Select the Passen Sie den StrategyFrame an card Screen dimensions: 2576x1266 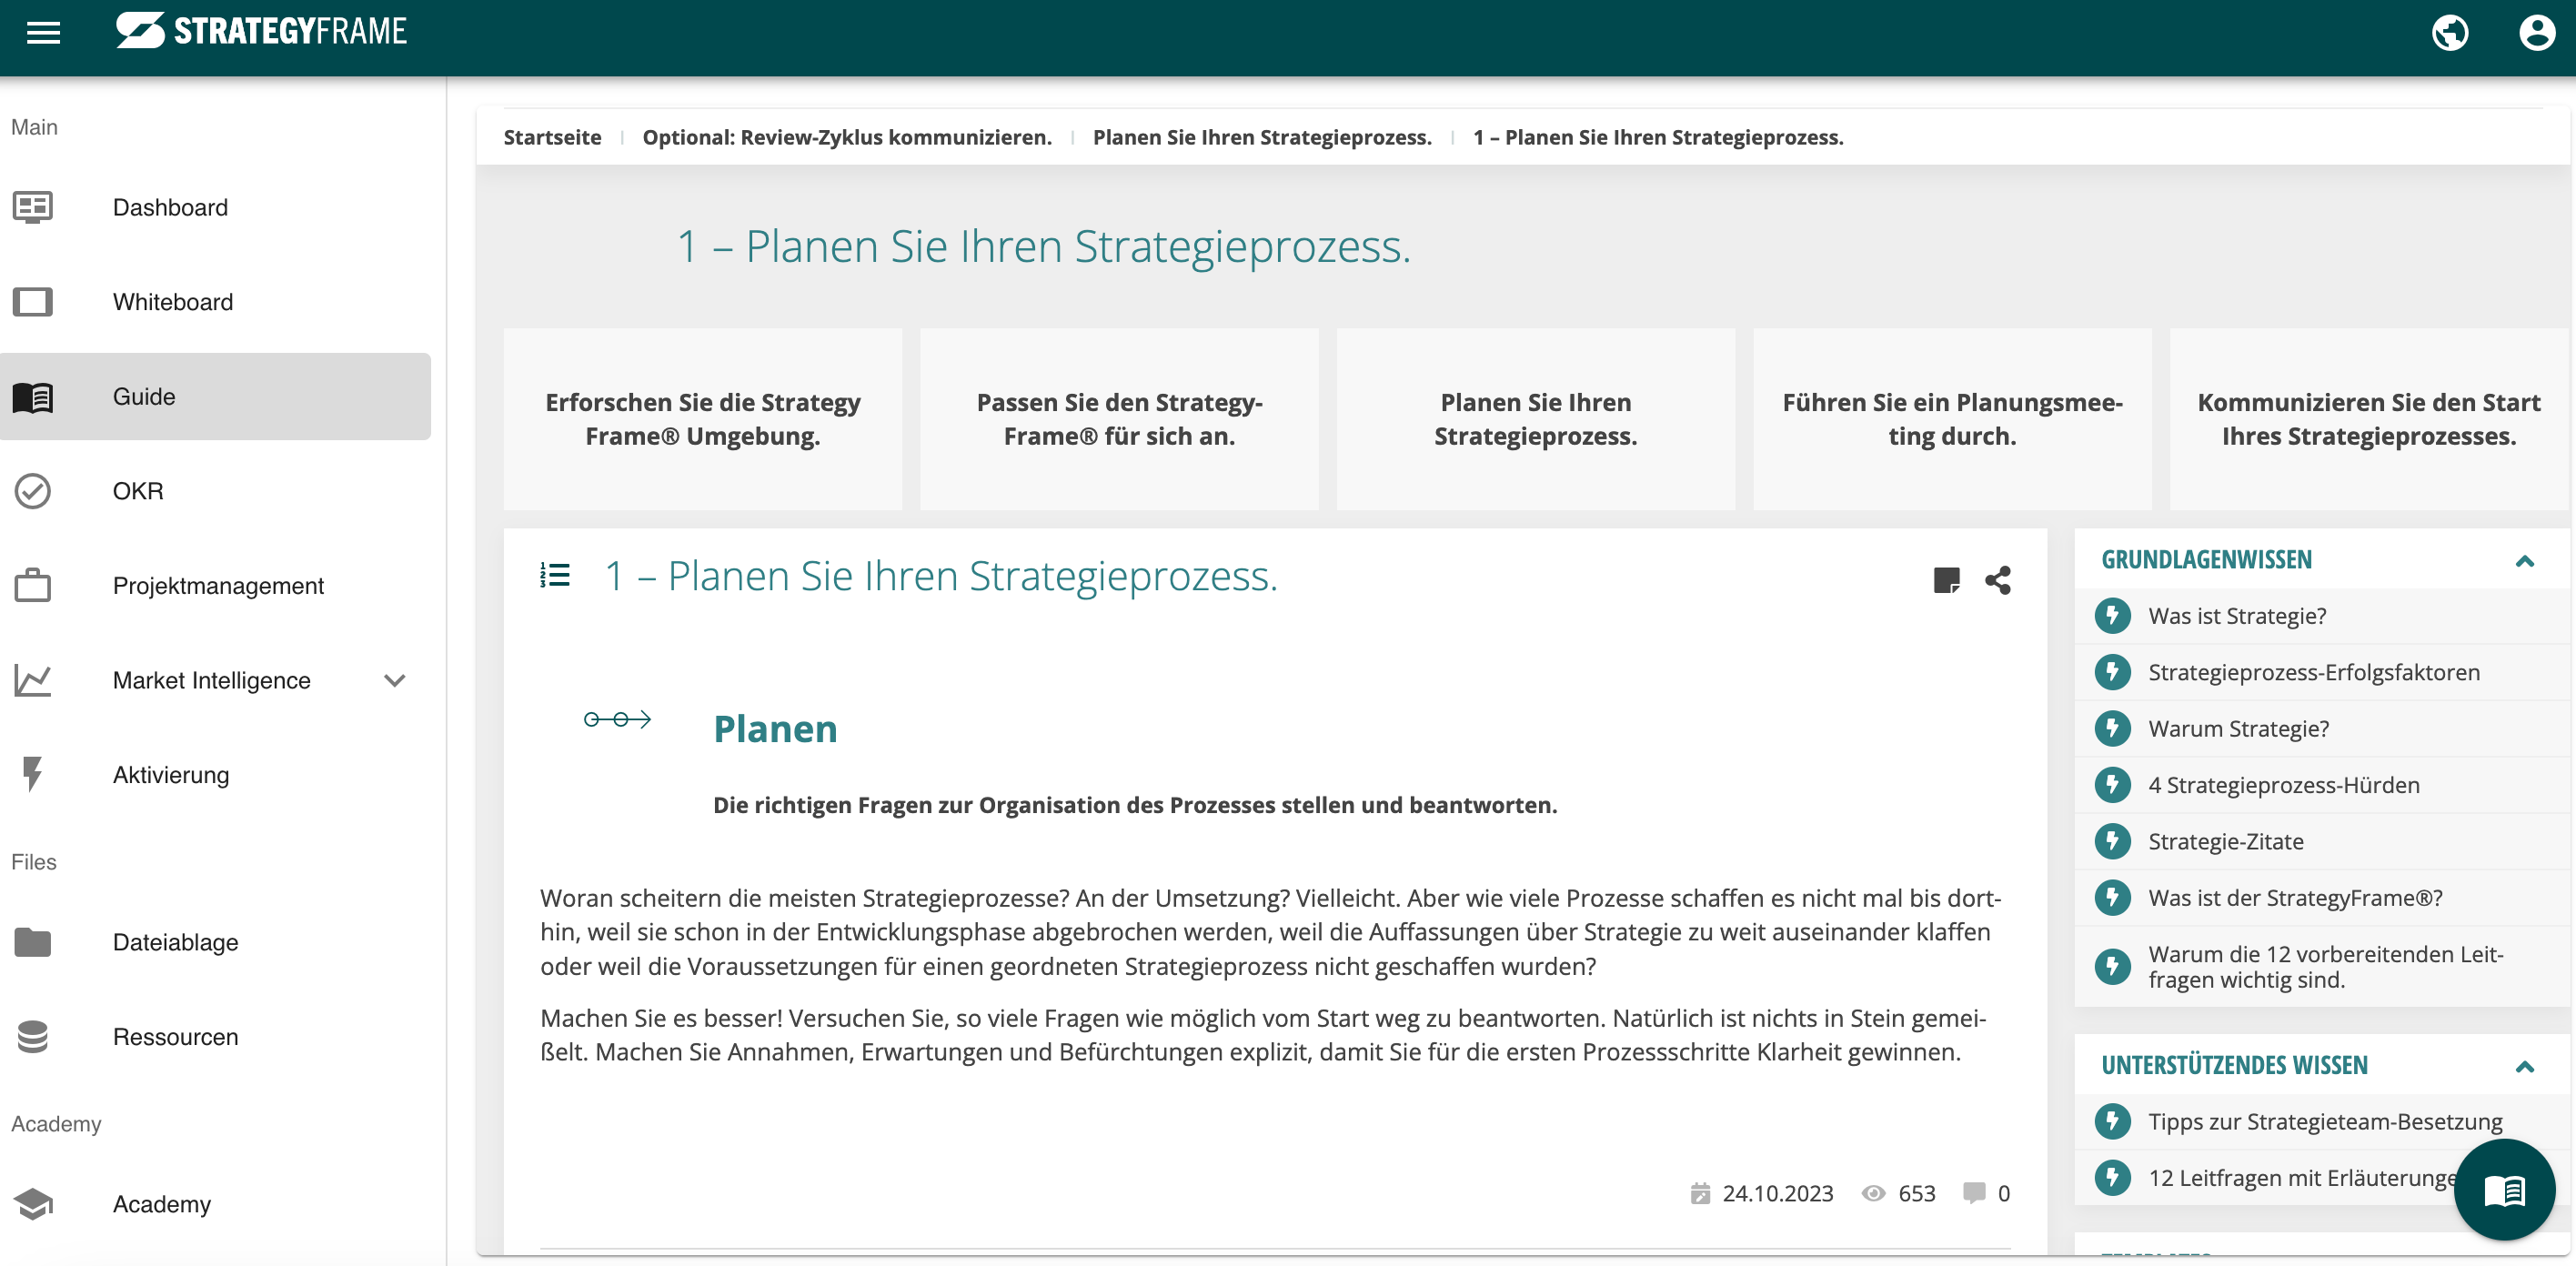coord(1118,419)
